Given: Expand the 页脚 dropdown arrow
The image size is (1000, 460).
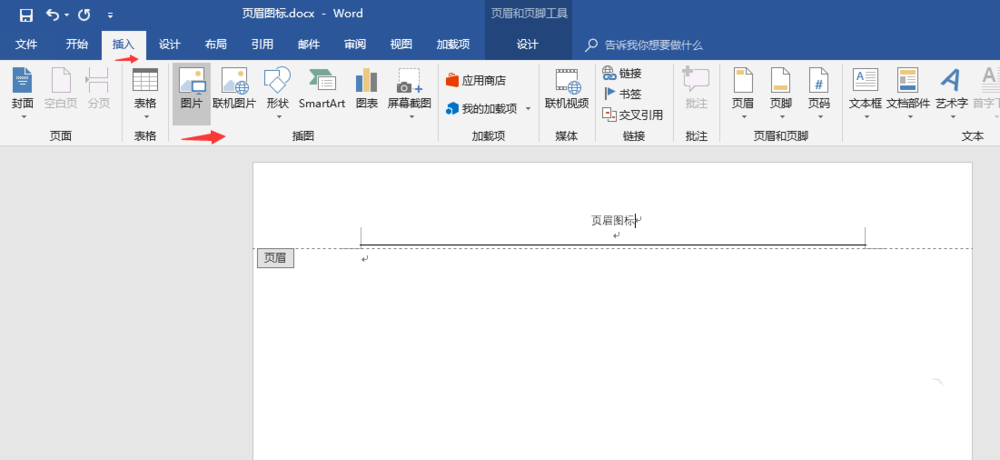Looking at the screenshot, I should click(781, 117).
